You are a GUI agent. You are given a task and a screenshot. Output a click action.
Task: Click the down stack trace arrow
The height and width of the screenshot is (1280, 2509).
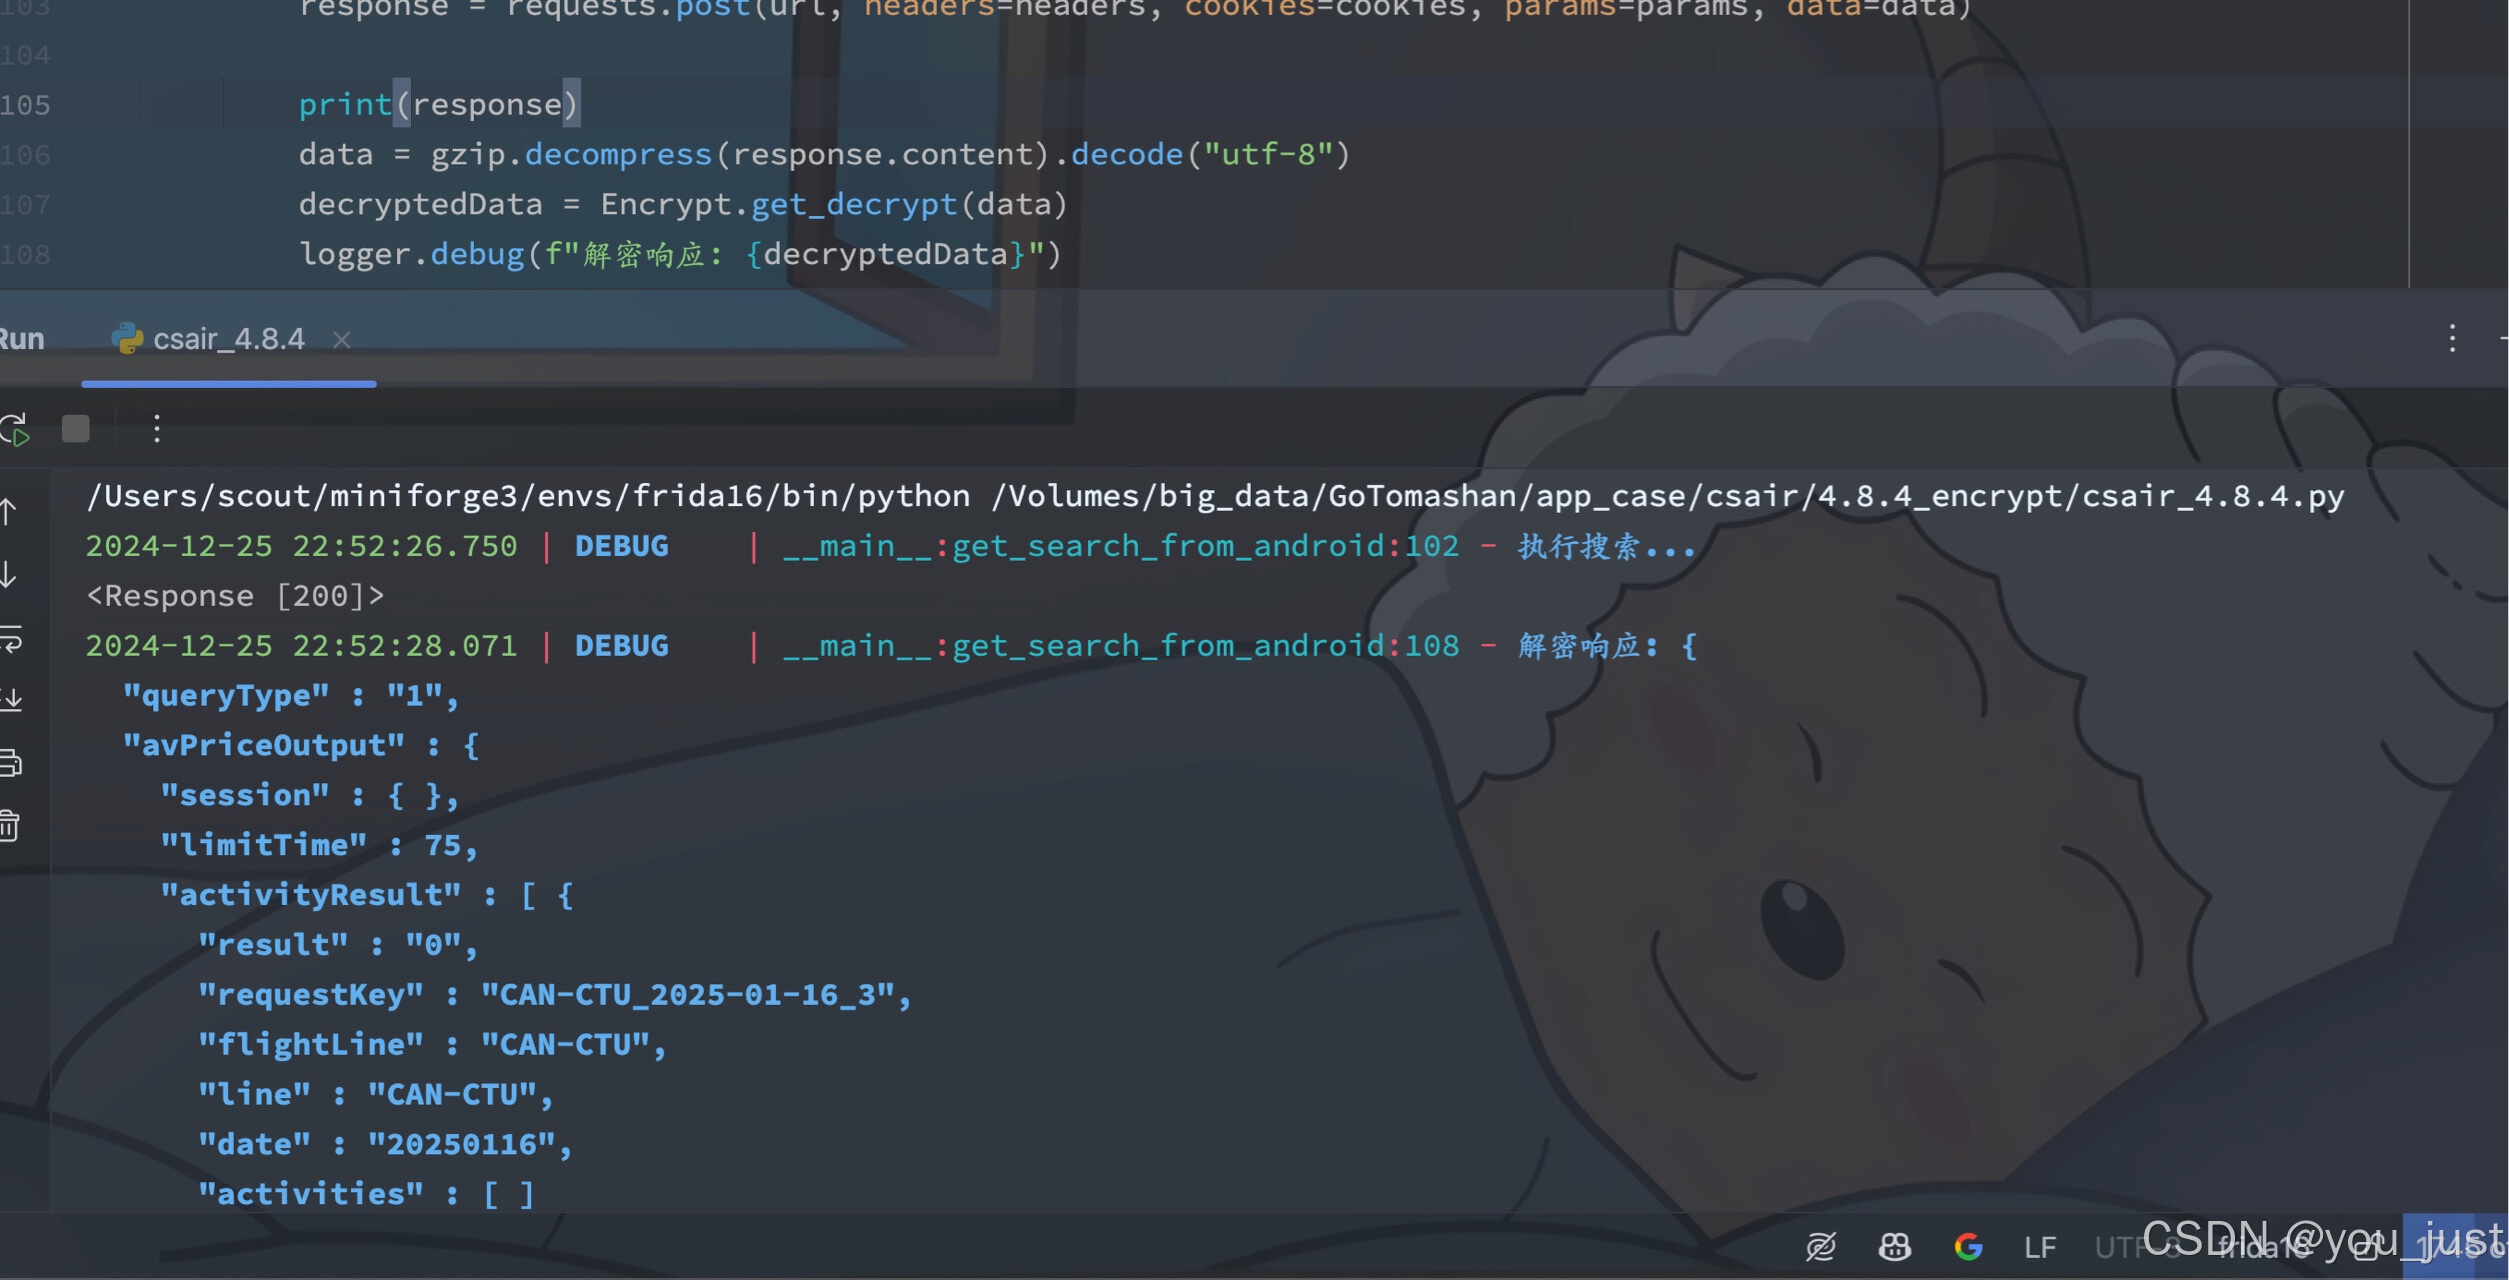pos(8,575)
